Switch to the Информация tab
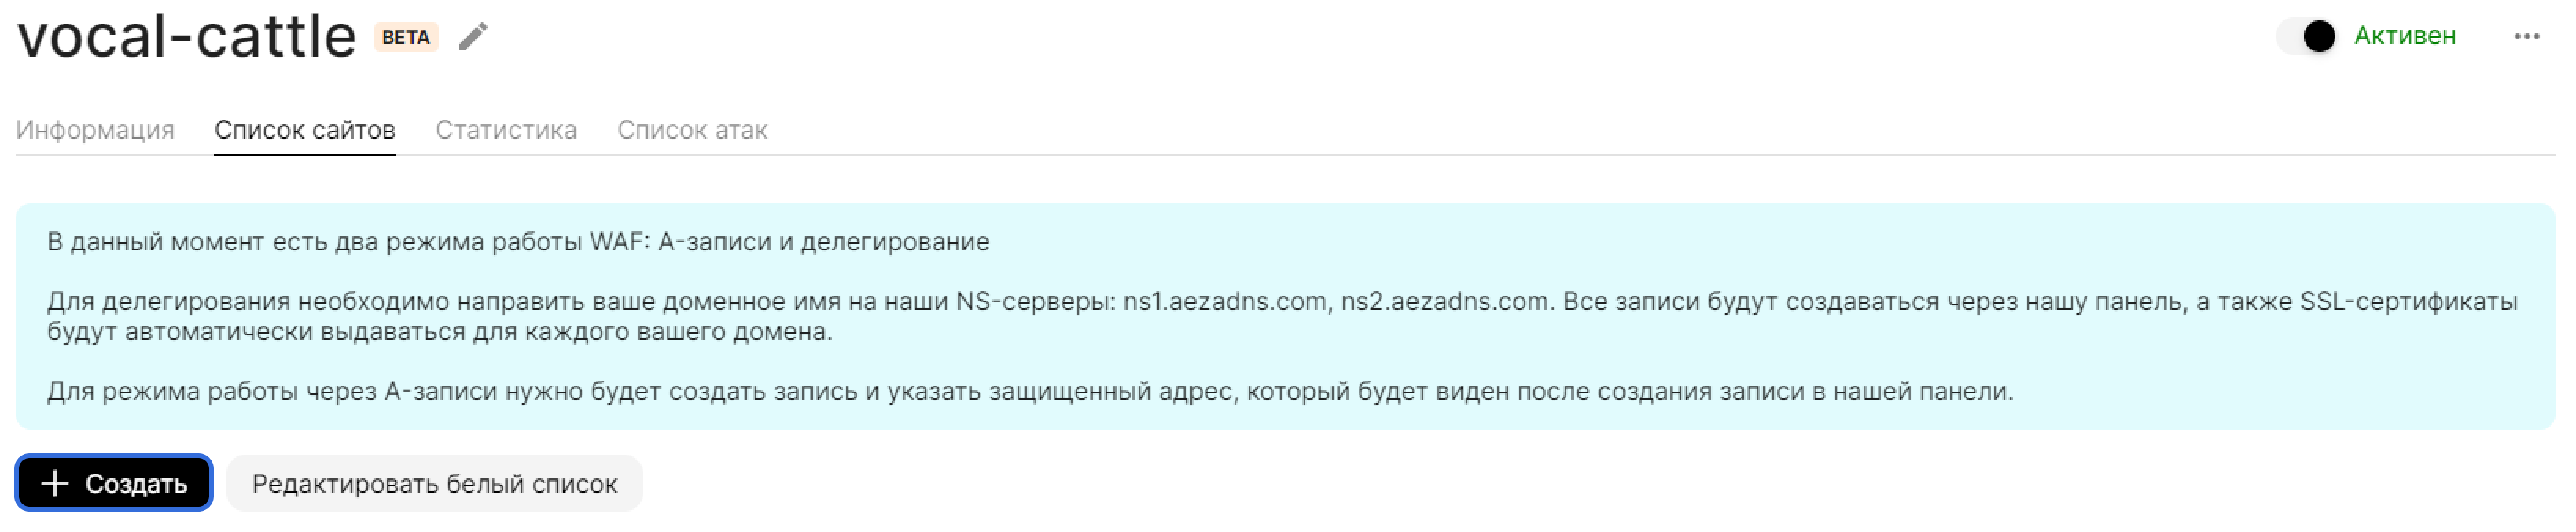 (95, 130)
